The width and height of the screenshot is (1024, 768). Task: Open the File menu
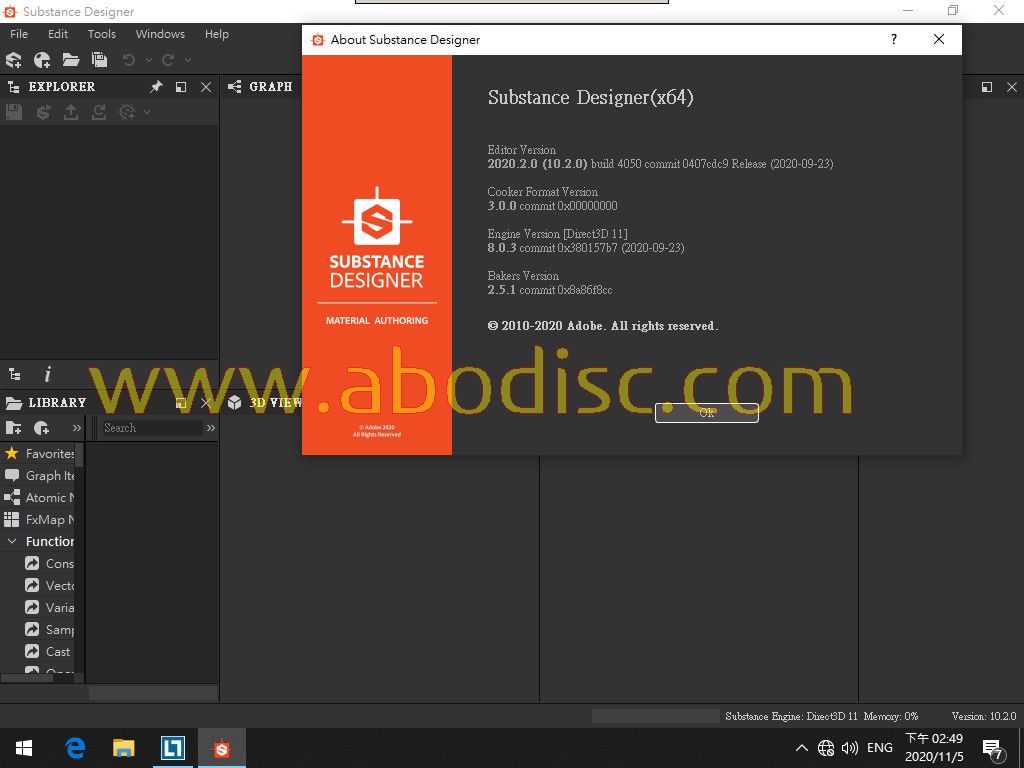(19, 34)
